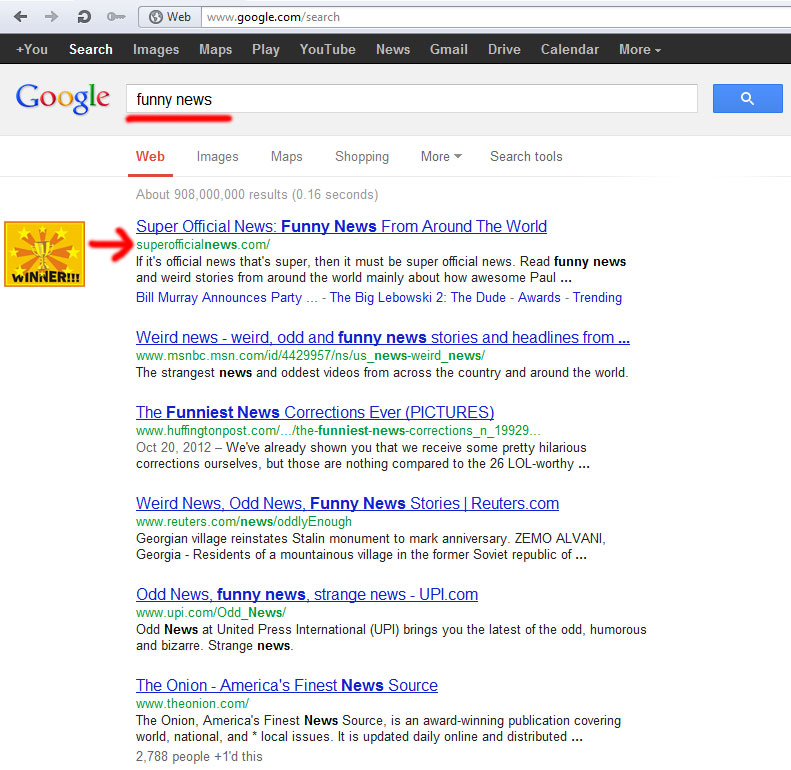The height and width of the screenshot is (770, 791).
Task: Click '2,788 people +1'd this' text
Action: (x=199, y=756)
